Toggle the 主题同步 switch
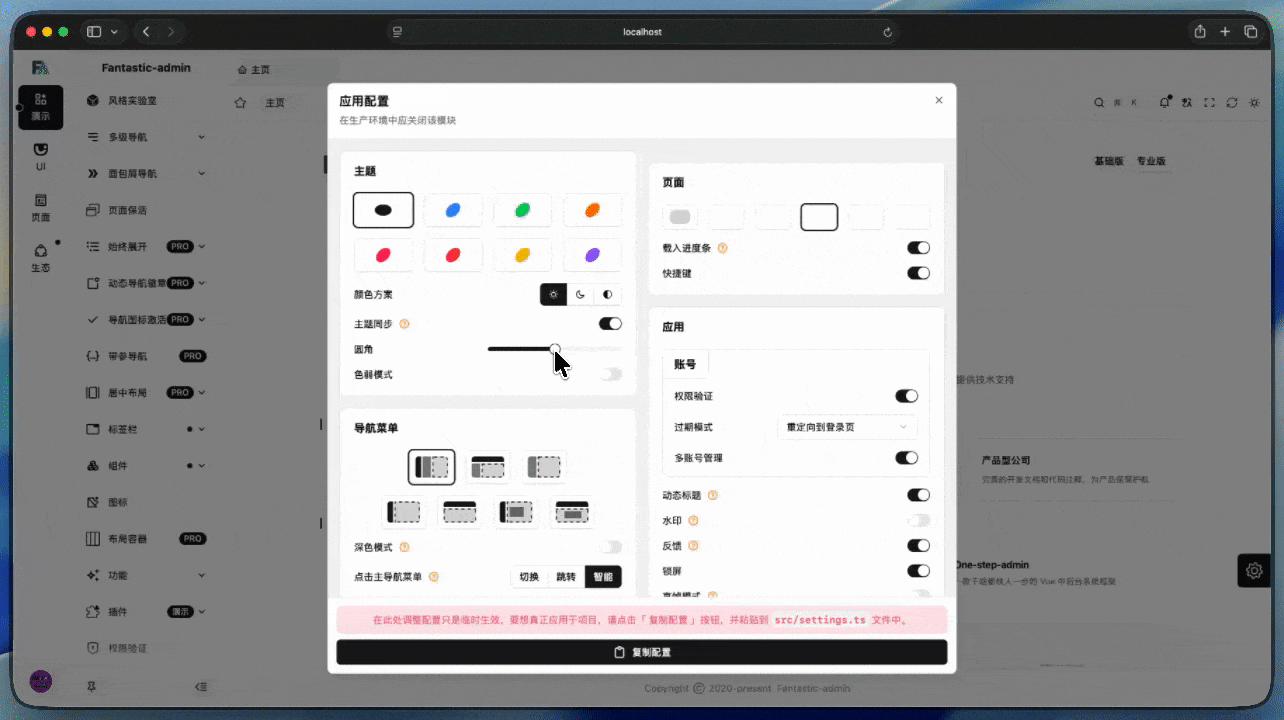Image resolution: width=1284 pixels, height=720 pixels. pyautogui.click(x=610, y=324)
